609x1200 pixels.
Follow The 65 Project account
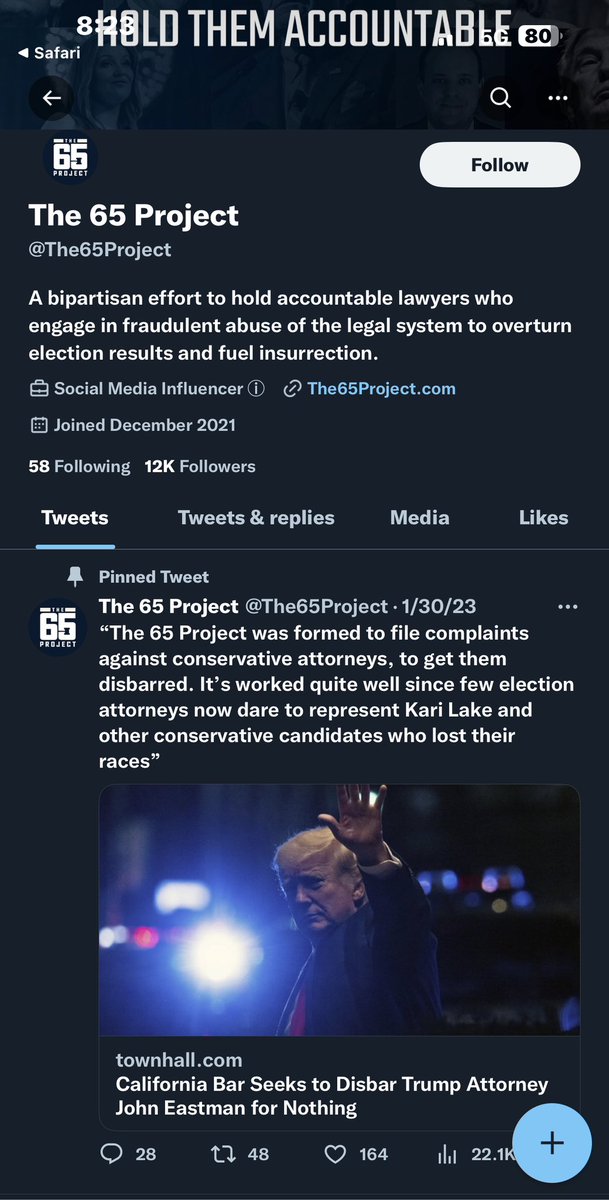click(499, 165)
